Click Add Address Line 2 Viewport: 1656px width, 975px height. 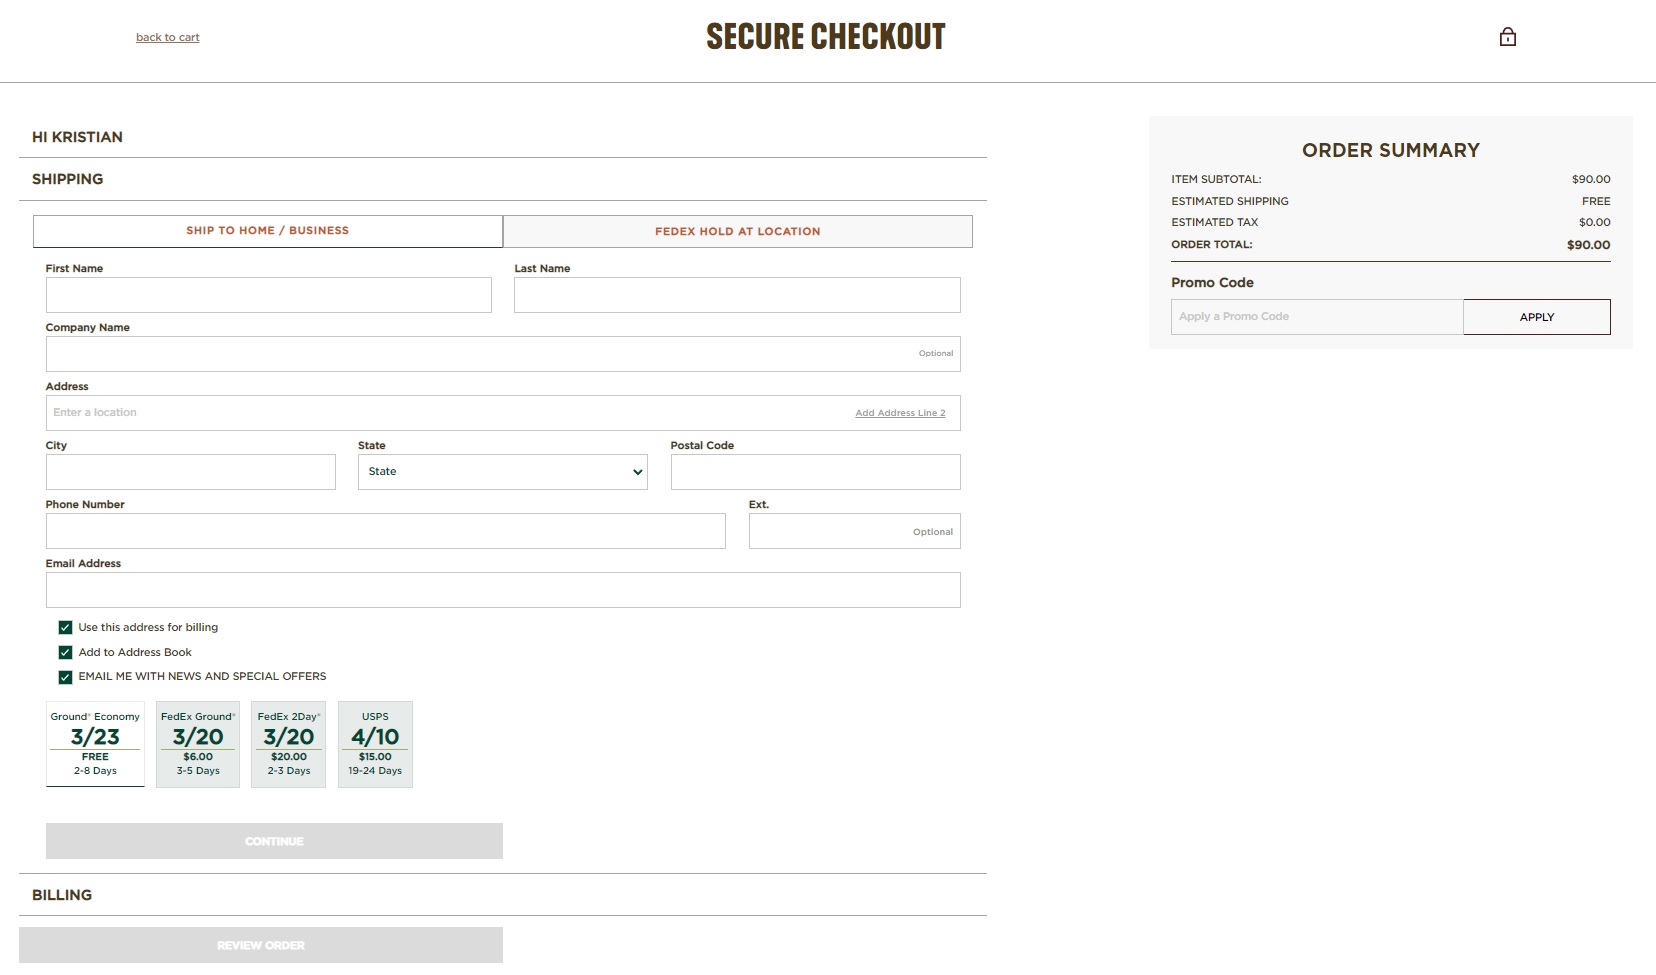(x=900, y=412)
